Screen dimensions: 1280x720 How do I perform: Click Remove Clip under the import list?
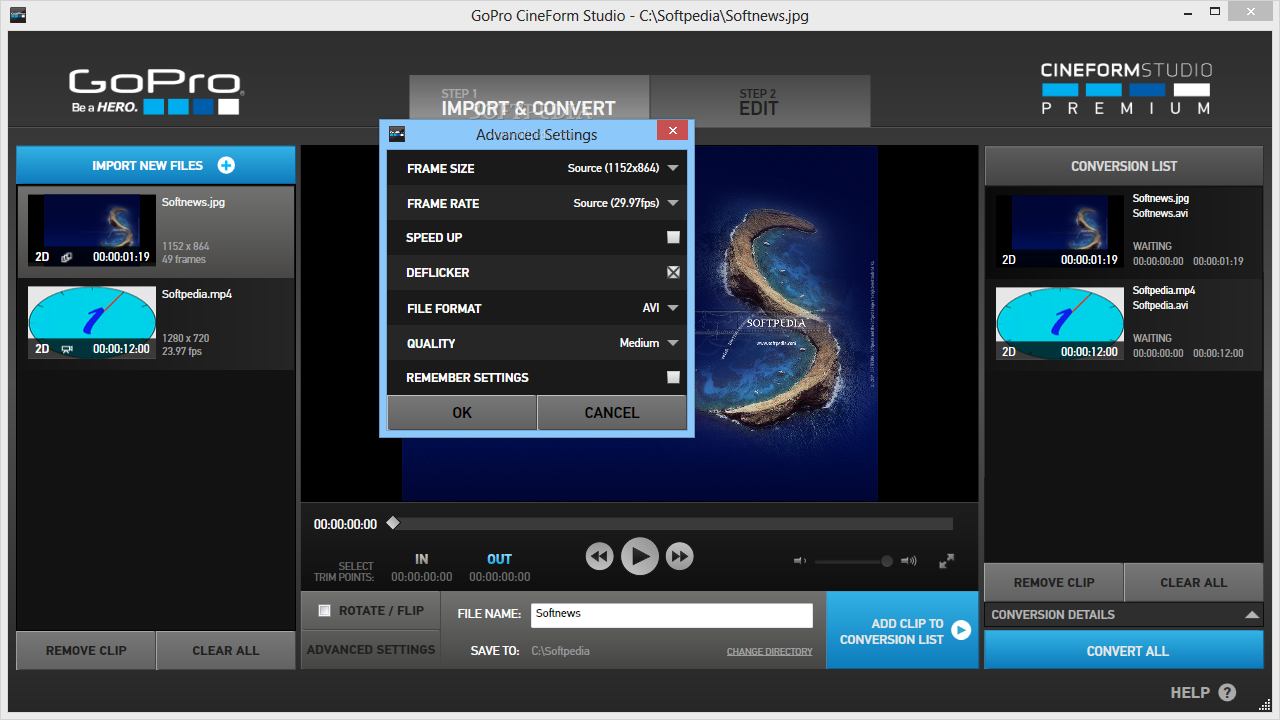86,650
